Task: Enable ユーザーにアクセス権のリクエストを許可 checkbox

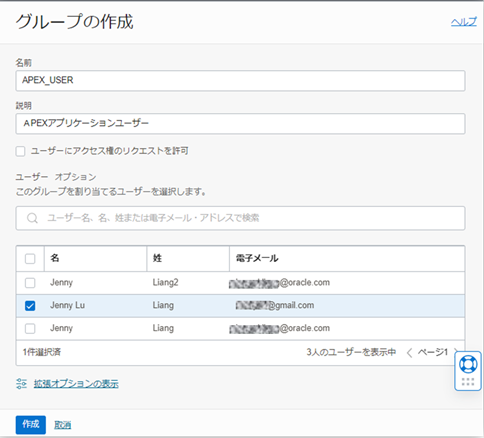Action: click(x=20, y=151)
